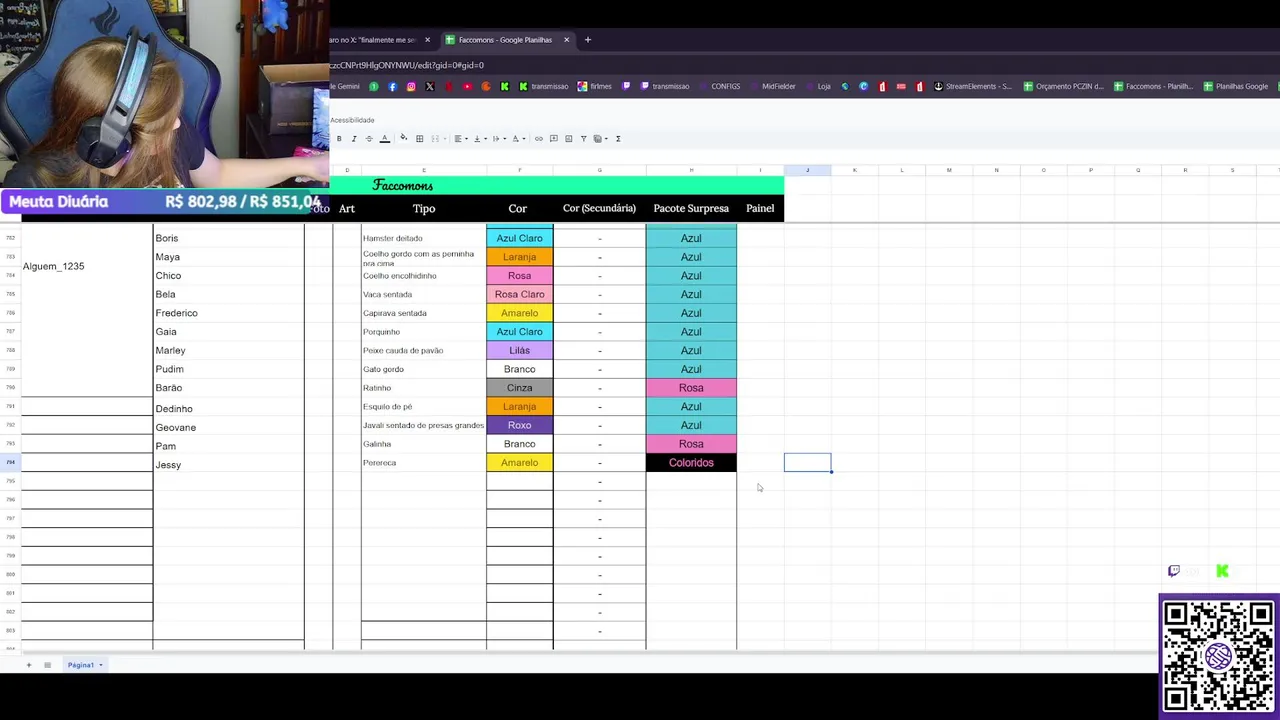Image resolution: width=1280 pixels, height=720 pixels.
Task: Open the cell borders tool
Action: pos(420,139)
